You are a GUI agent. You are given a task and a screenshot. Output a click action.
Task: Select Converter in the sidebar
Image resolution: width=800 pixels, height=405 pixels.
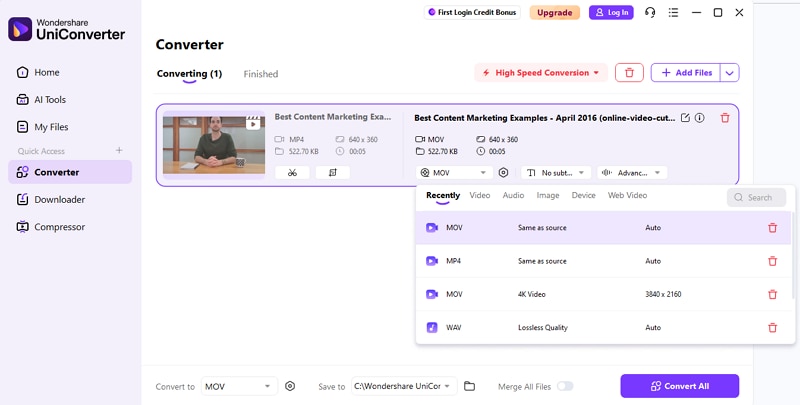point(70,172)
